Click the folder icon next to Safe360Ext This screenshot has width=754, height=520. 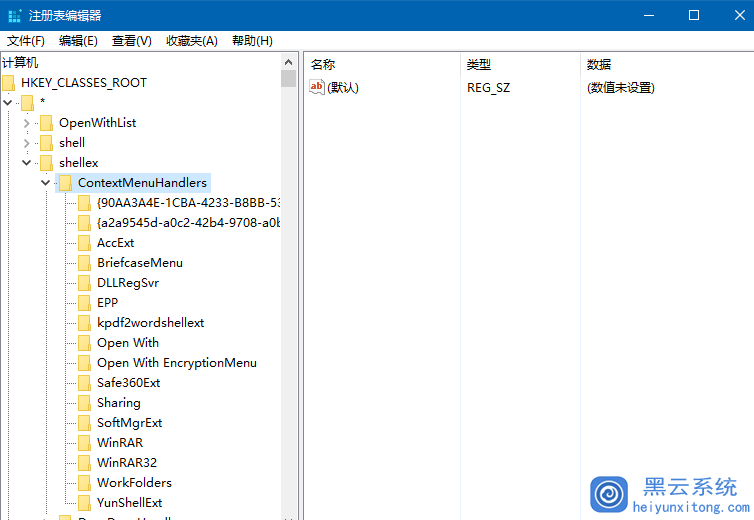[84, 383]
